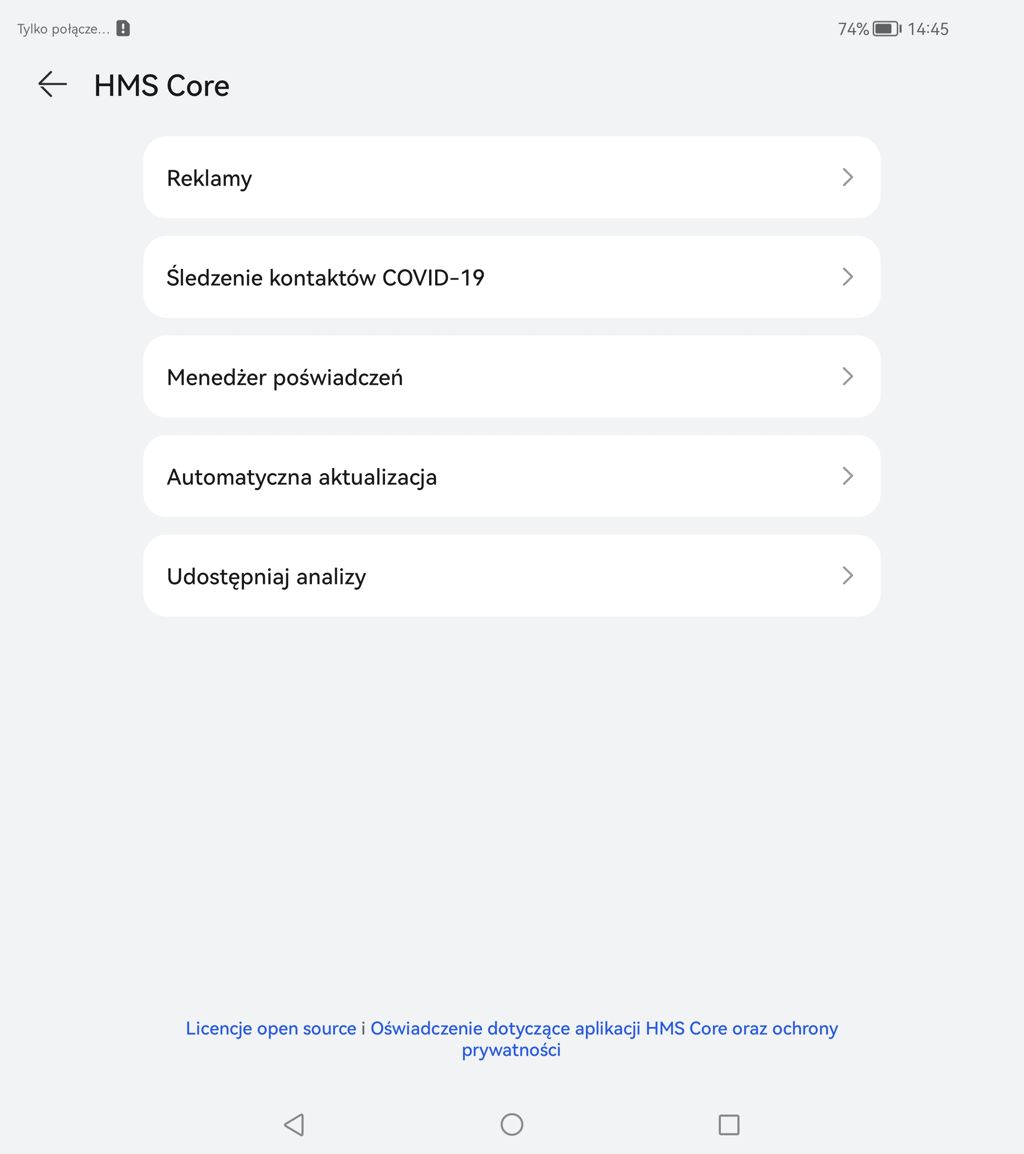Image resolution: width=1024 pixels, height=1154 pixels.
Task: Open Oświadczenie dotyczące aplikacji HMS Core link
Action: point(604,1029)
